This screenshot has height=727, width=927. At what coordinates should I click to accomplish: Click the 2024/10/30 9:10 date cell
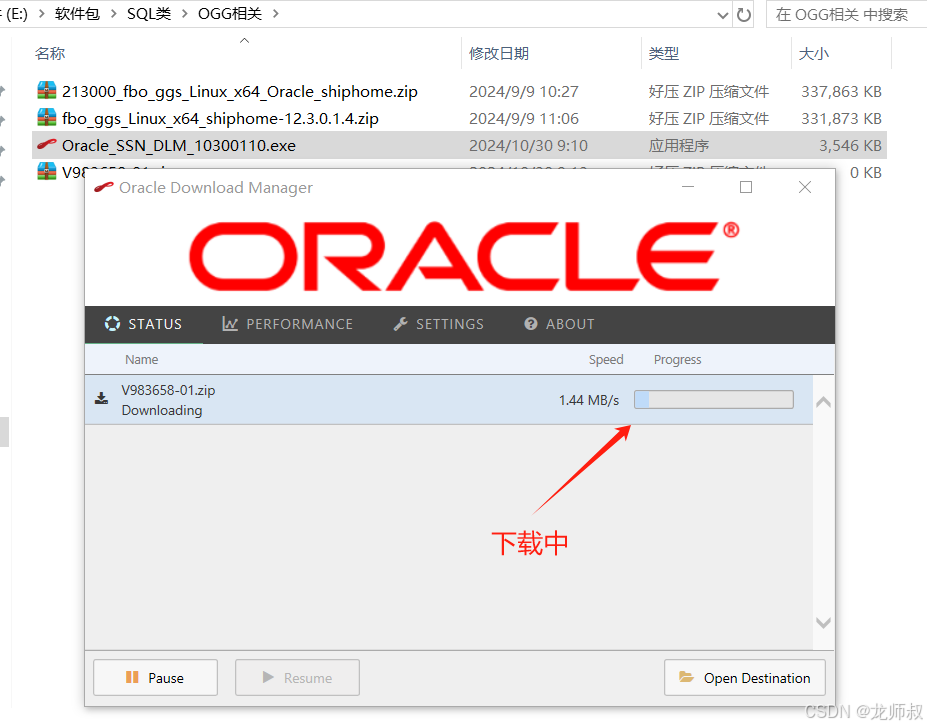click(528, 146)
